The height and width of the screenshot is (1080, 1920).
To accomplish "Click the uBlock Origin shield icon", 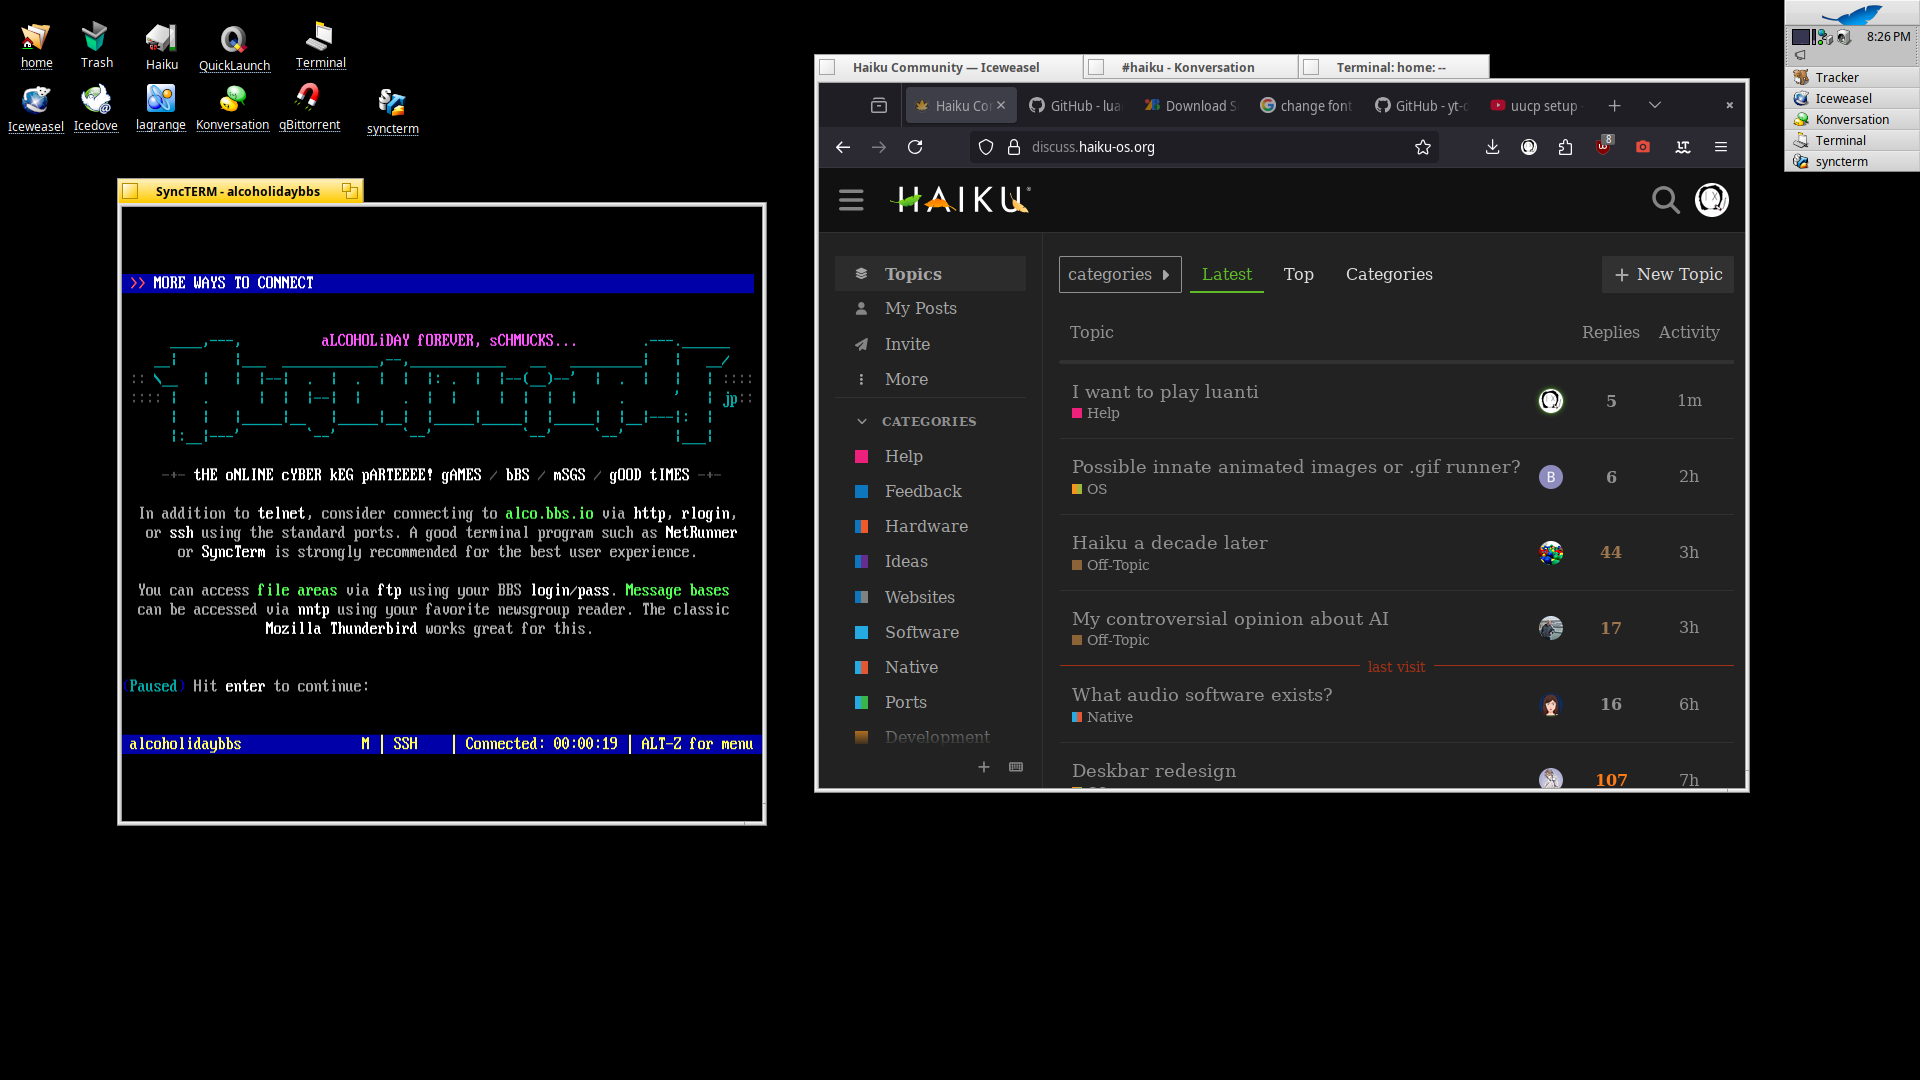I will (x=1603, y=147).
